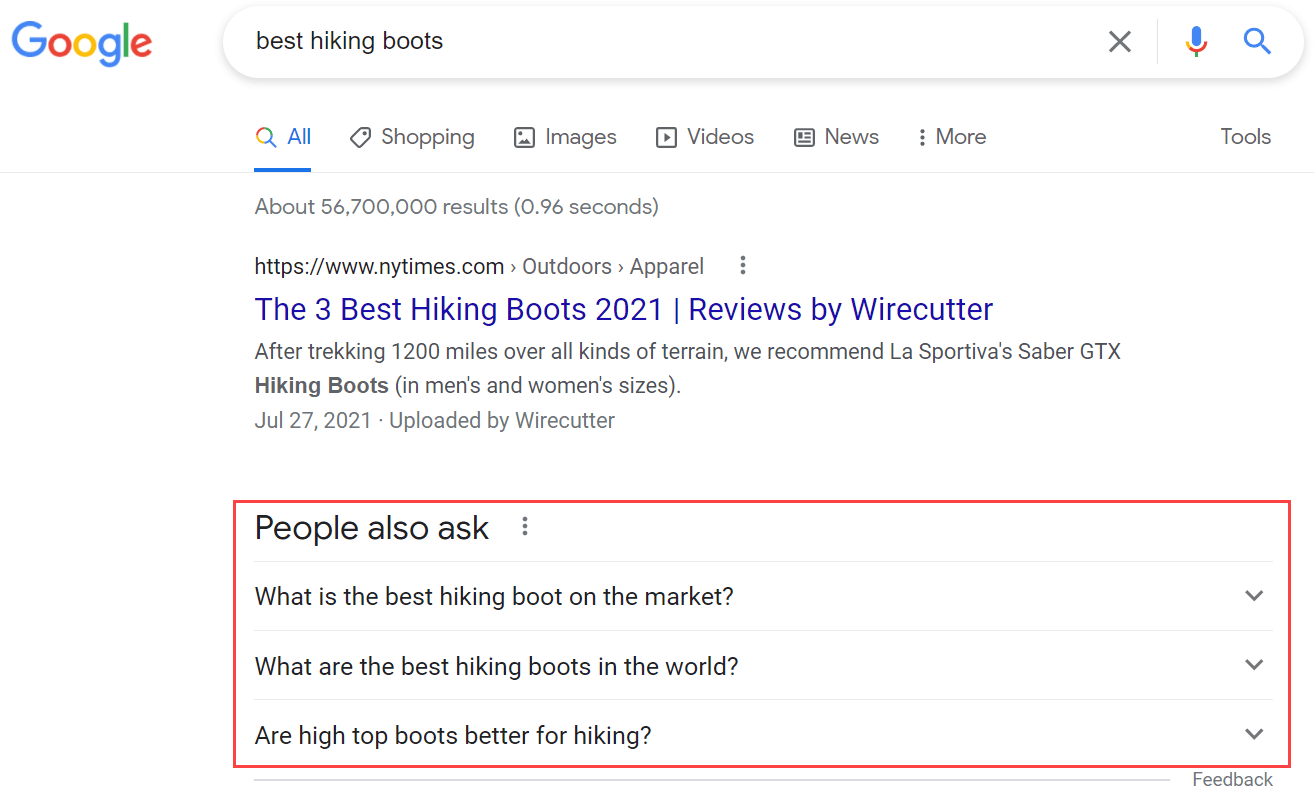Click the Feedback link
The image size is (1314, 792).
point(1233,779)
